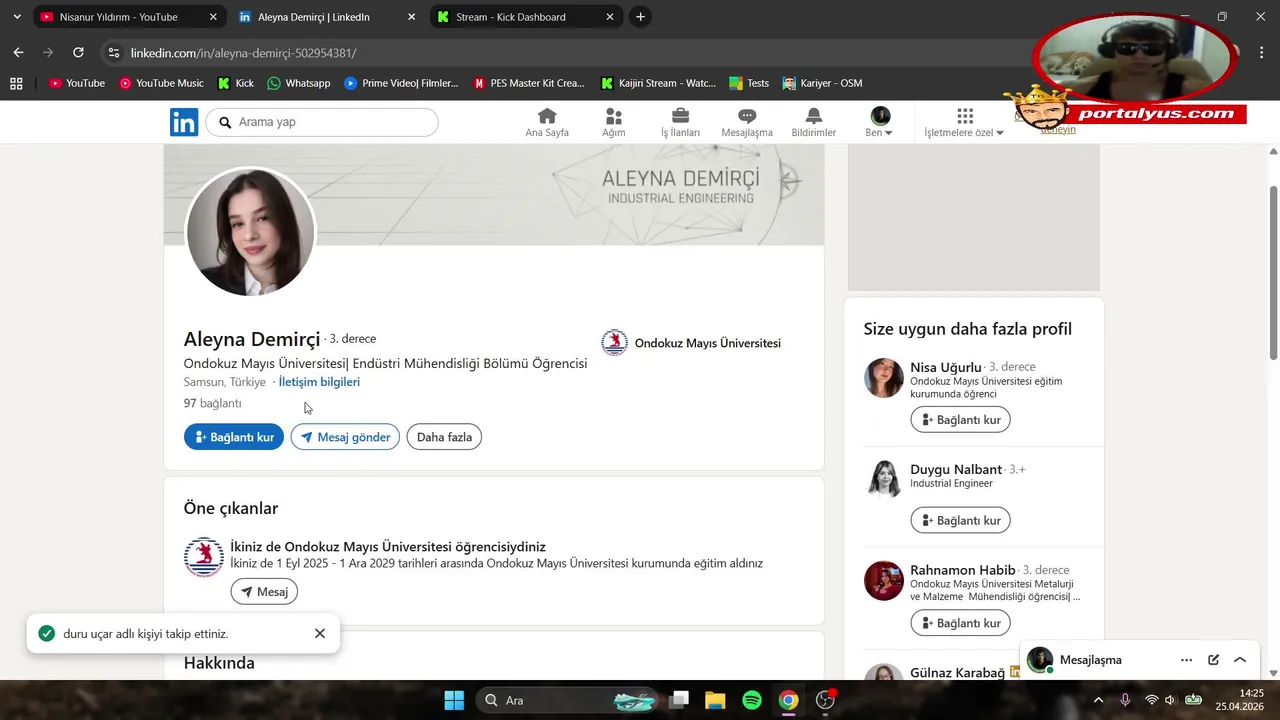Open Kick bookmark
Viewport: 1280px width, 720px height.
236,83
